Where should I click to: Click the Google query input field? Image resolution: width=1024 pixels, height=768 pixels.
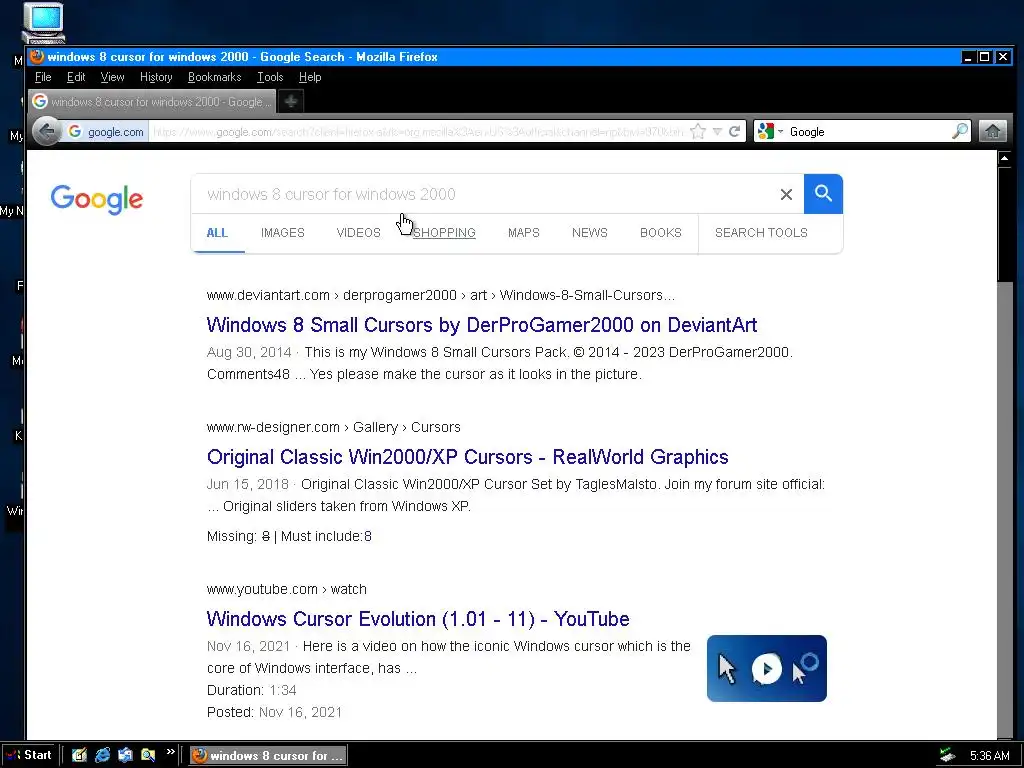click(483, 194)
